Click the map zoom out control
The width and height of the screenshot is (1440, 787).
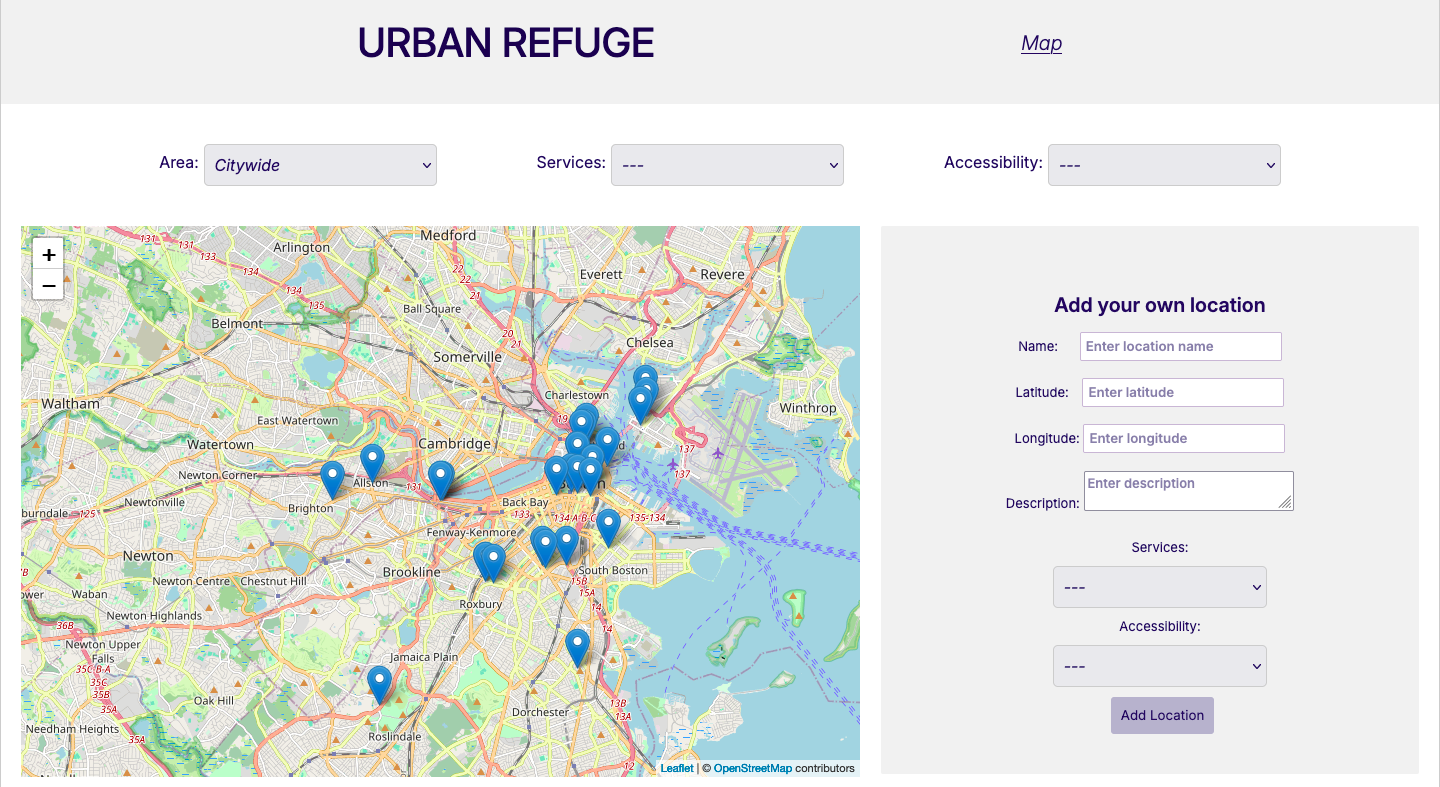[x=48, y=285]
